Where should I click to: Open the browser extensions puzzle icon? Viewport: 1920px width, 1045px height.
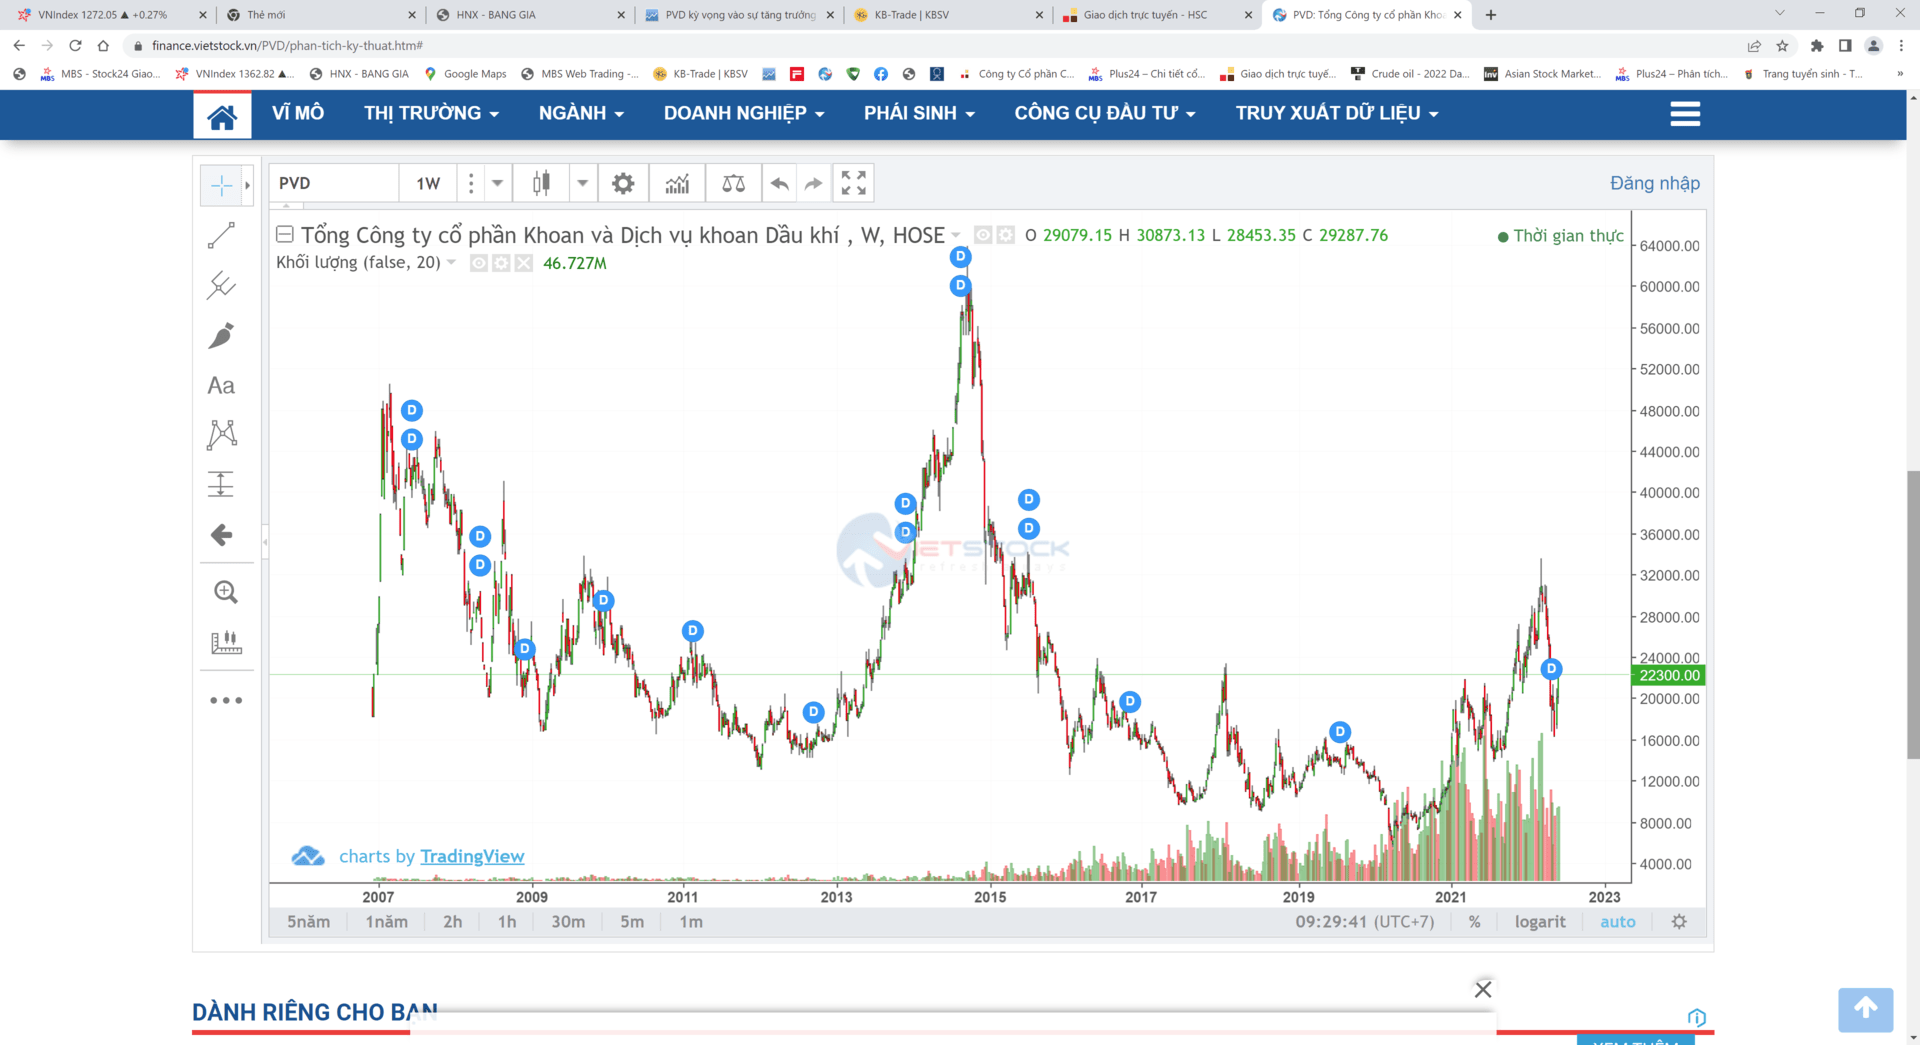(x=1817, y=45)
